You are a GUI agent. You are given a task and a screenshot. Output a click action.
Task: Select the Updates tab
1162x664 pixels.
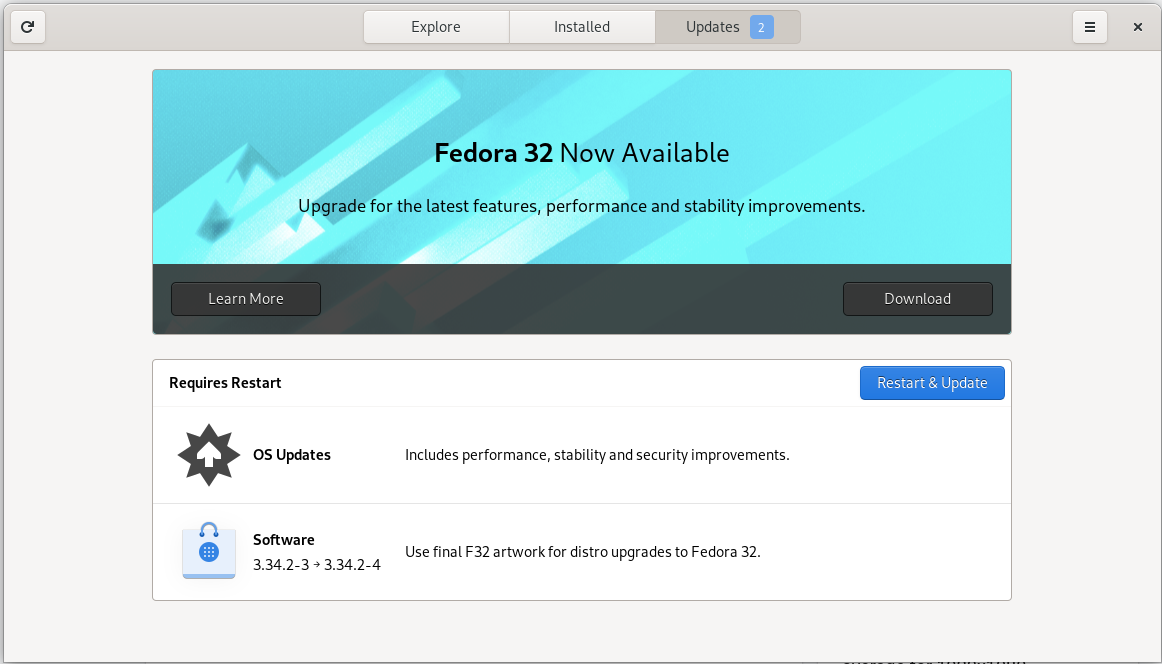(728, 27)
